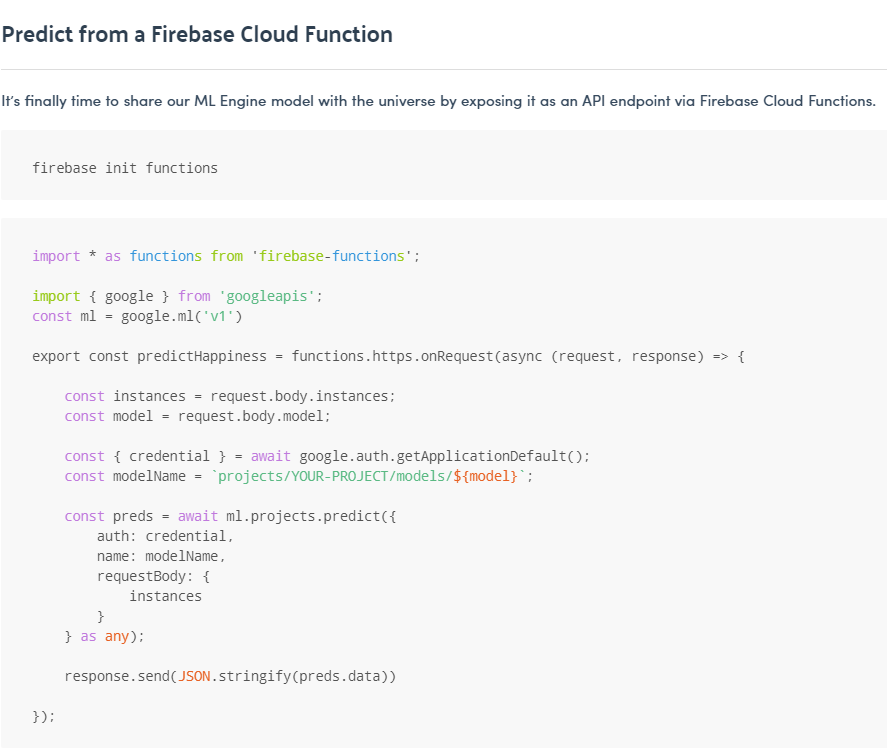Click the 'request.body.instances' expression
The width and height of the screenshot is (887, 748).
pyautogui.click(x=302, y=396)
